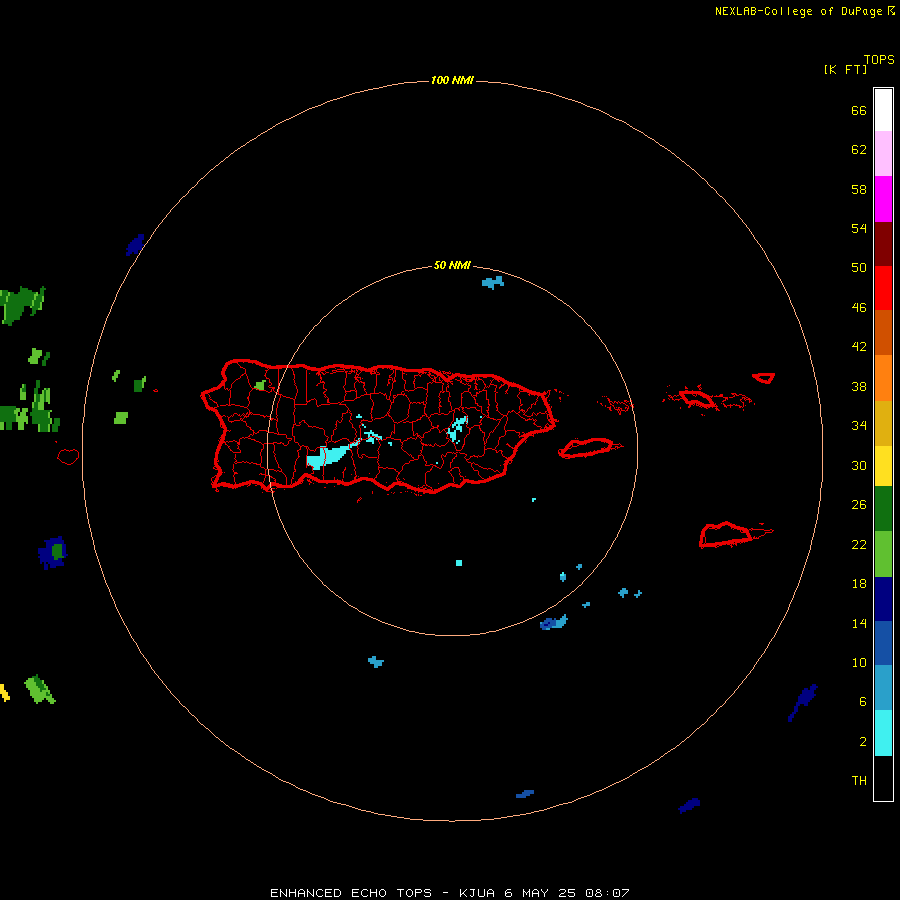The height and width of the screenshot is (900, 900).
Task: Select the light blue legend swatch
Action: point(883,688)
